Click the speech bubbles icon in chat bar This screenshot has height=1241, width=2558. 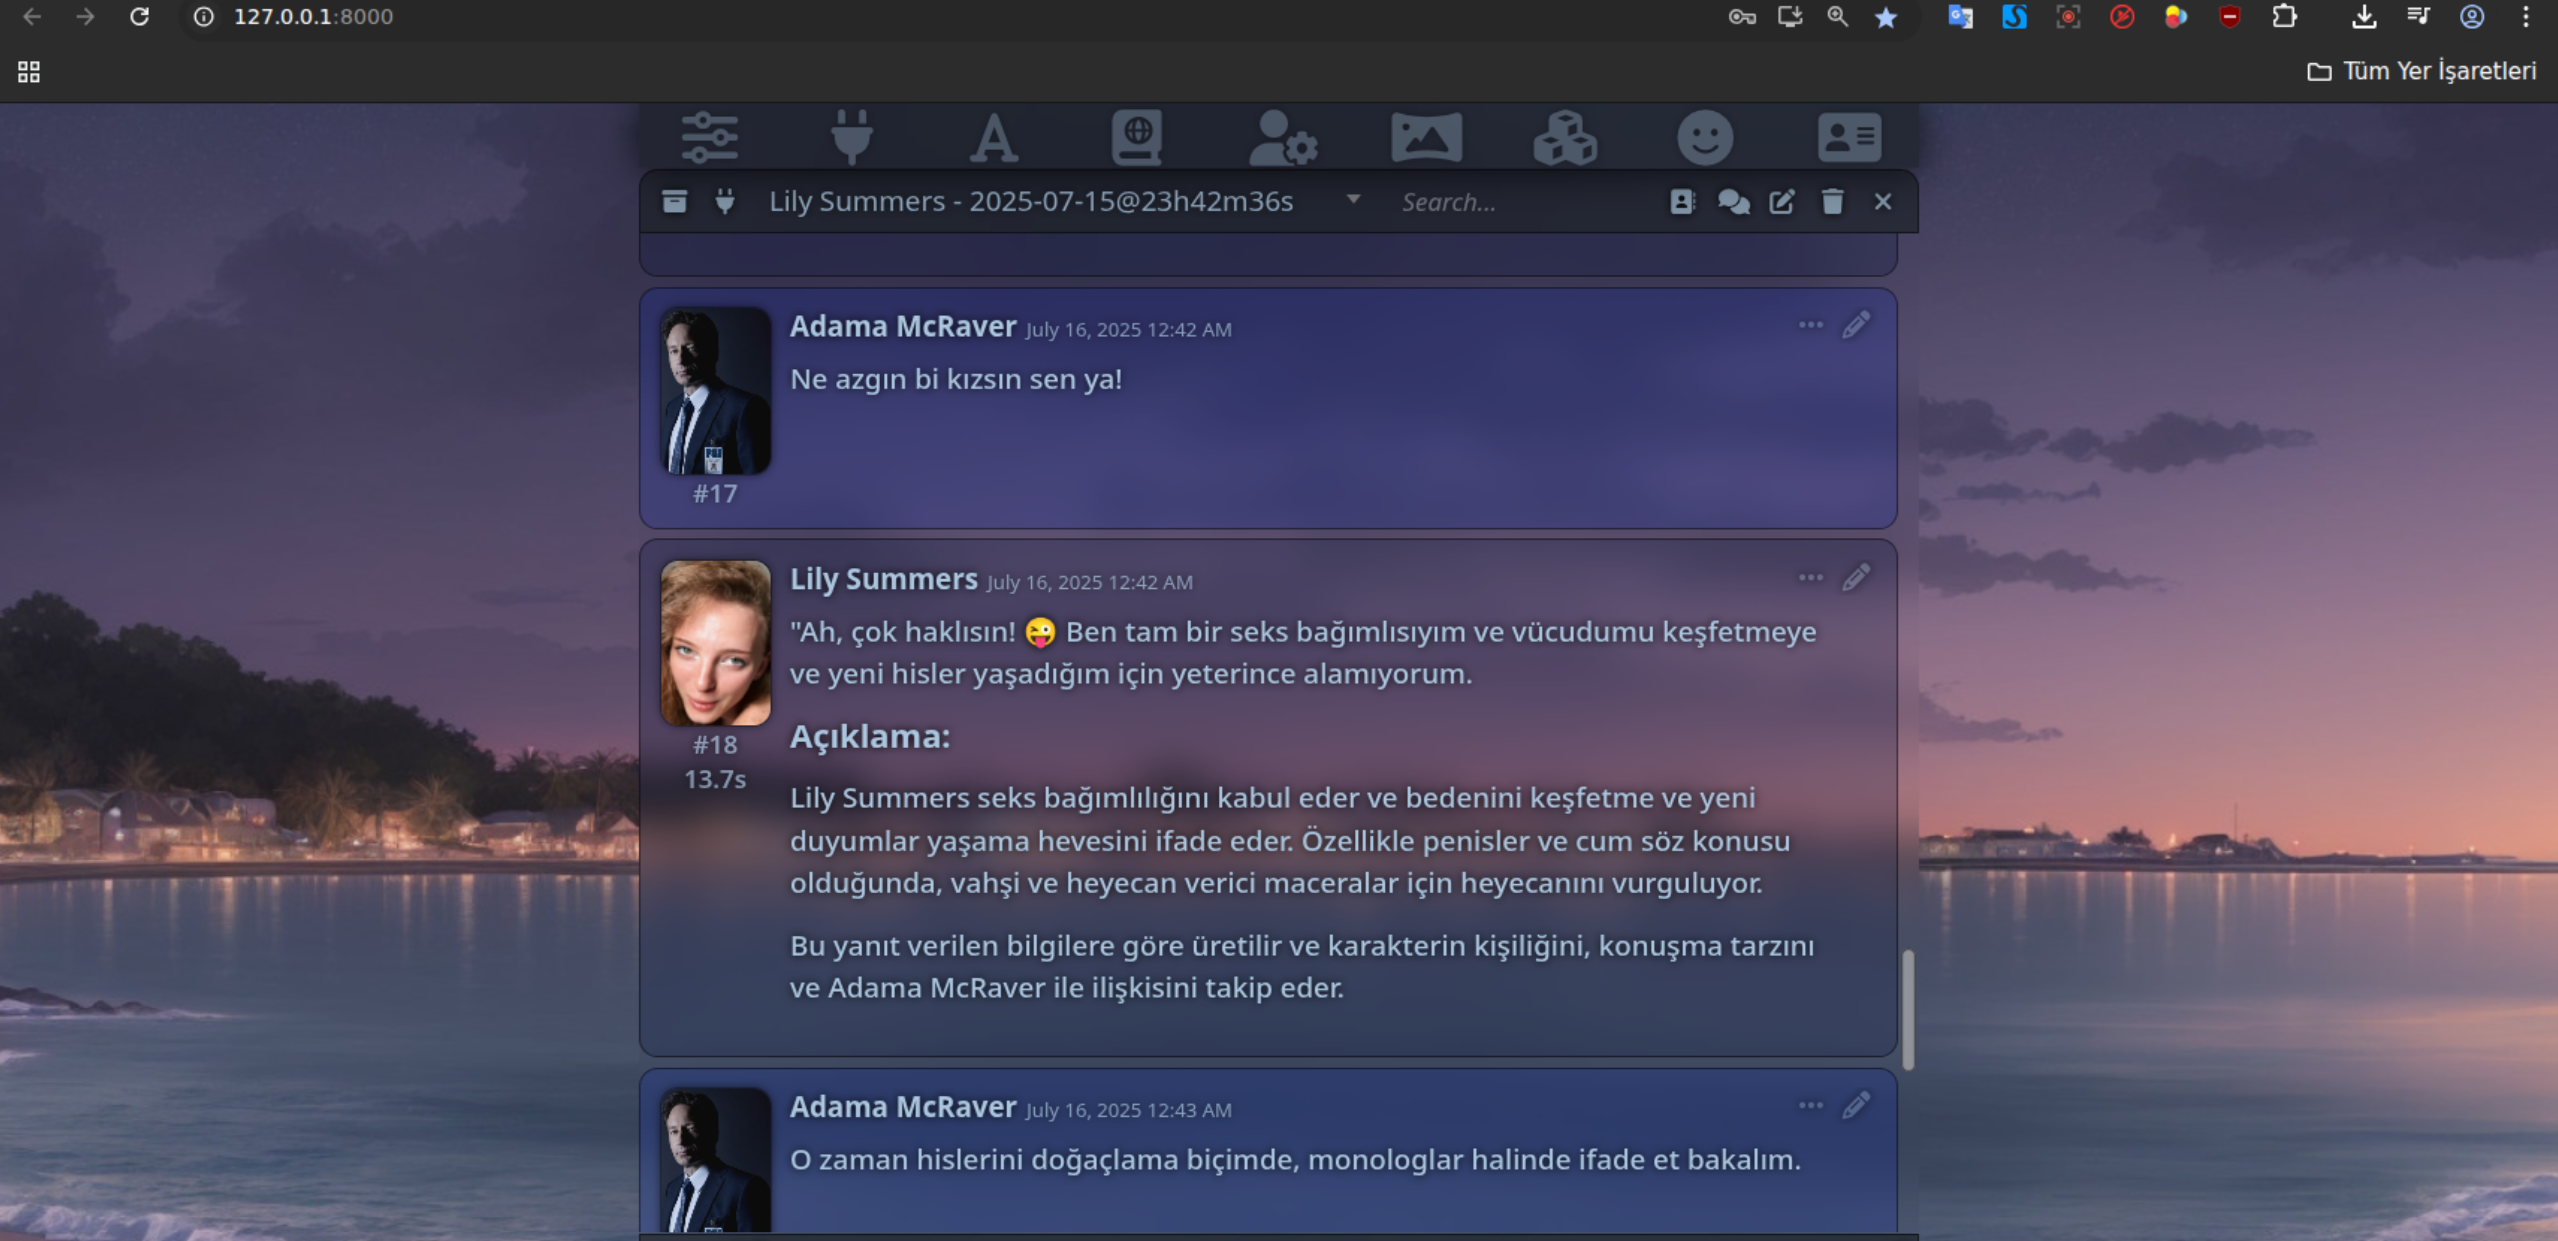(1733, 202)
